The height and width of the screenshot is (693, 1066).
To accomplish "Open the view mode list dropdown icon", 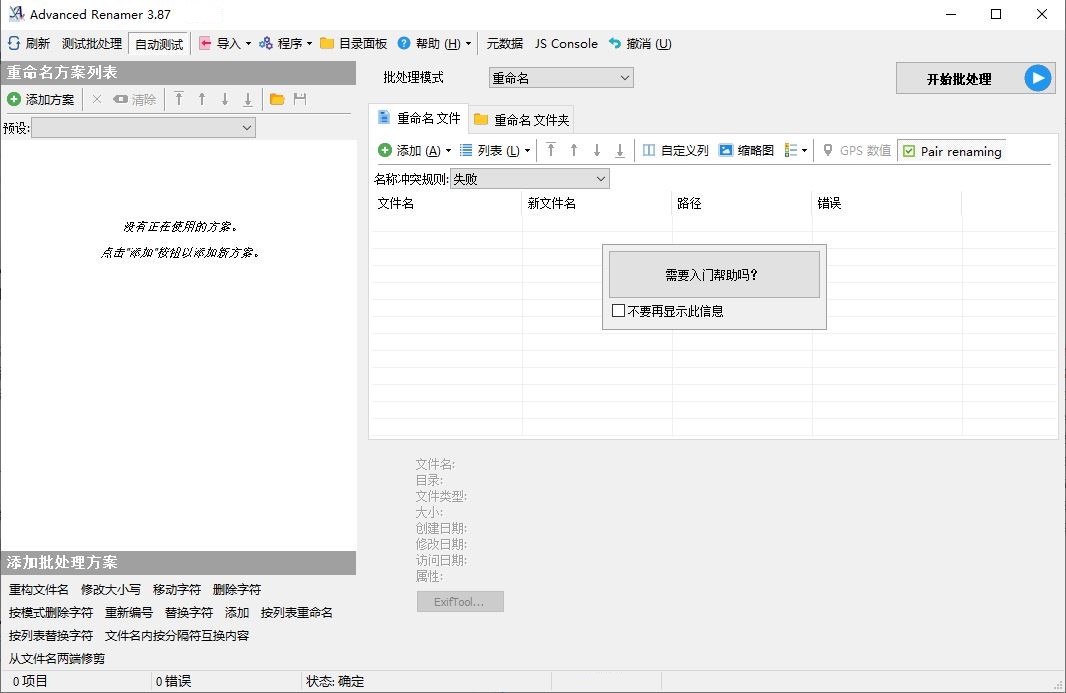I will coord(795,150).
